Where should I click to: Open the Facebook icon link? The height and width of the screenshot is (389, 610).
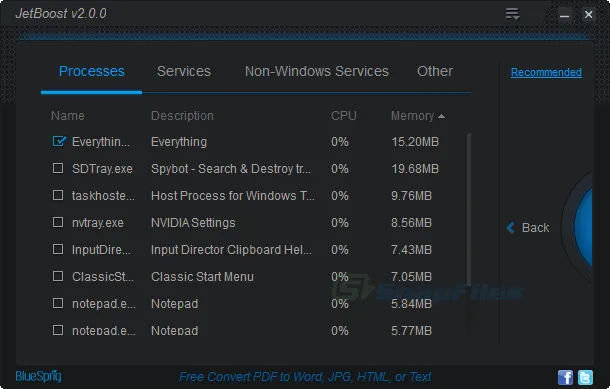(565, 377)
